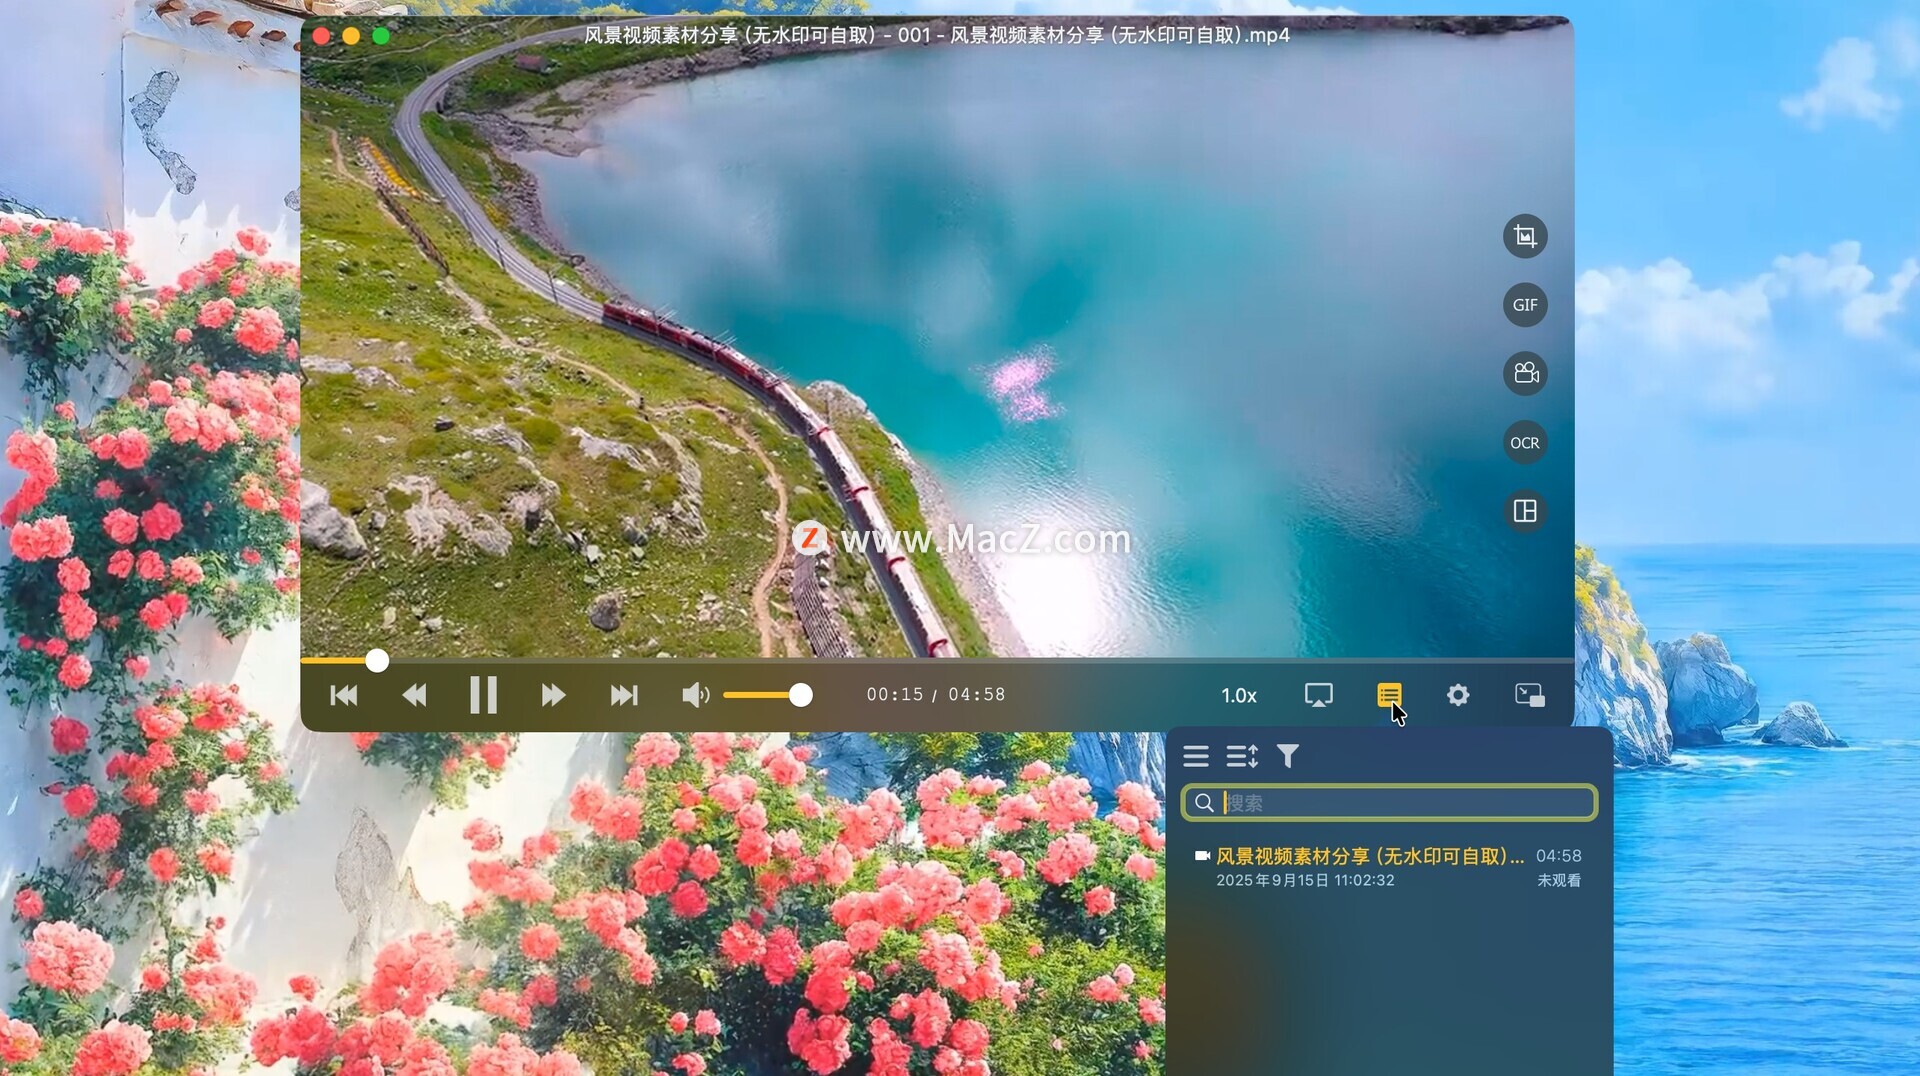Screen dimensions: 1920x1076
Task: Open the playlist hamburger menu
Action: (x=1196, y=757)
